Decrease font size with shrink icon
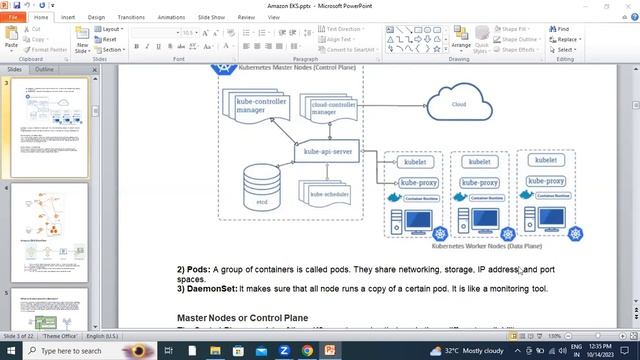The height and width of the screenshot is (360, 640). coord(216,33)
